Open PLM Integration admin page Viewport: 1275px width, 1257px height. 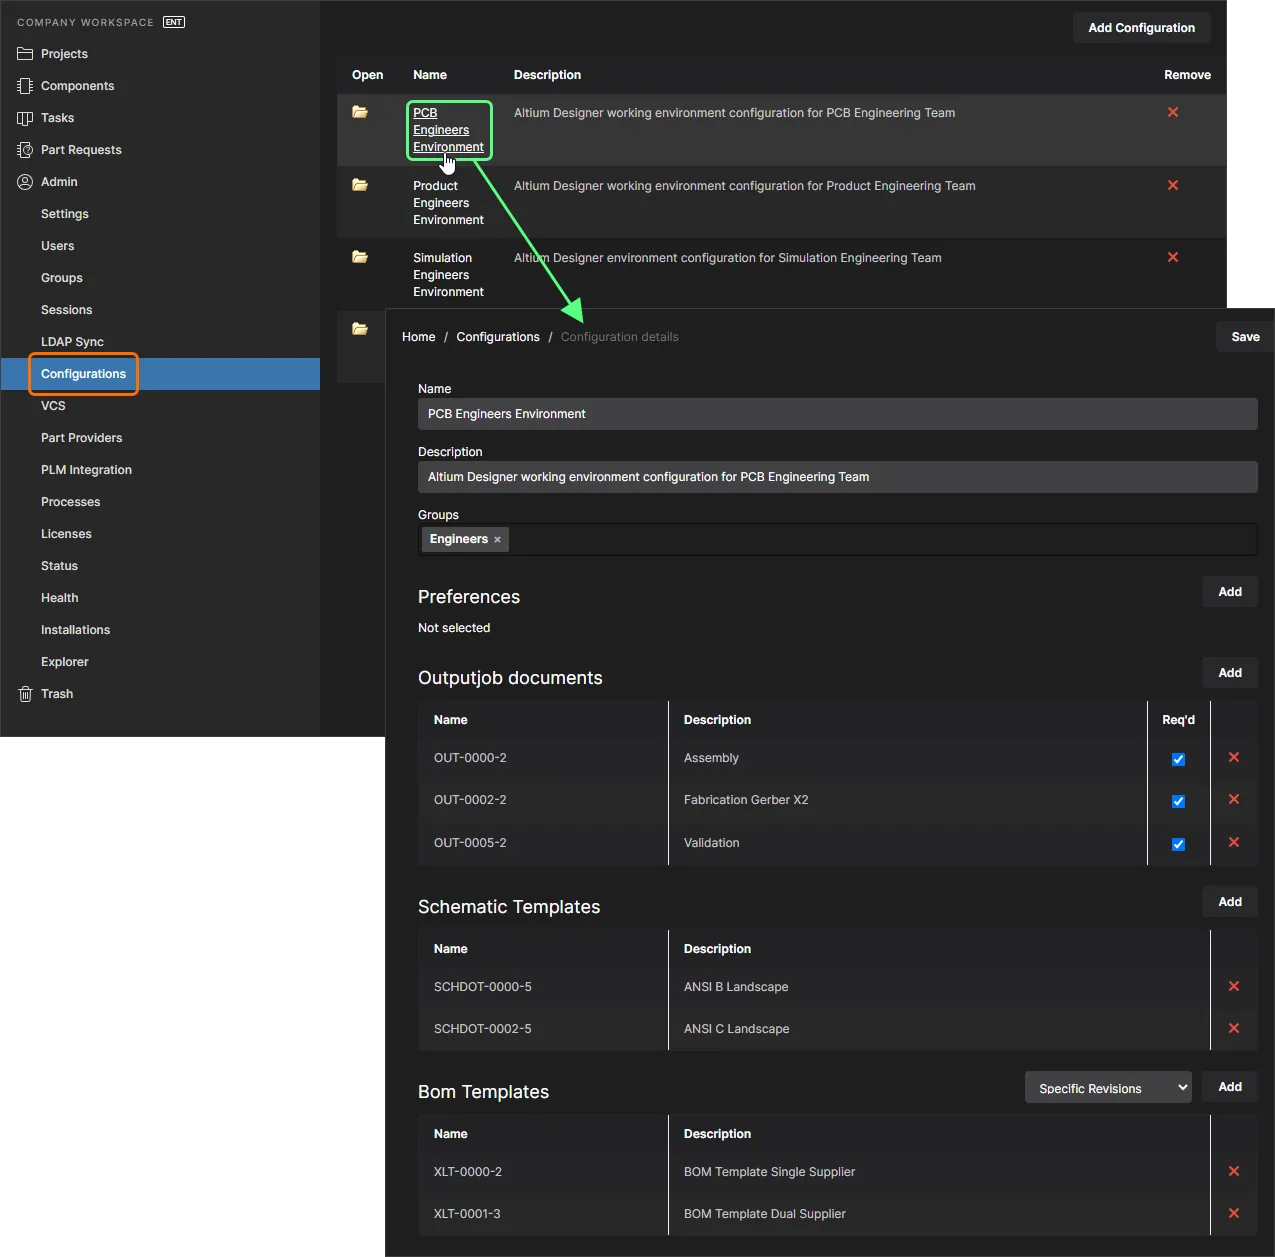click(x=87, y=470)
